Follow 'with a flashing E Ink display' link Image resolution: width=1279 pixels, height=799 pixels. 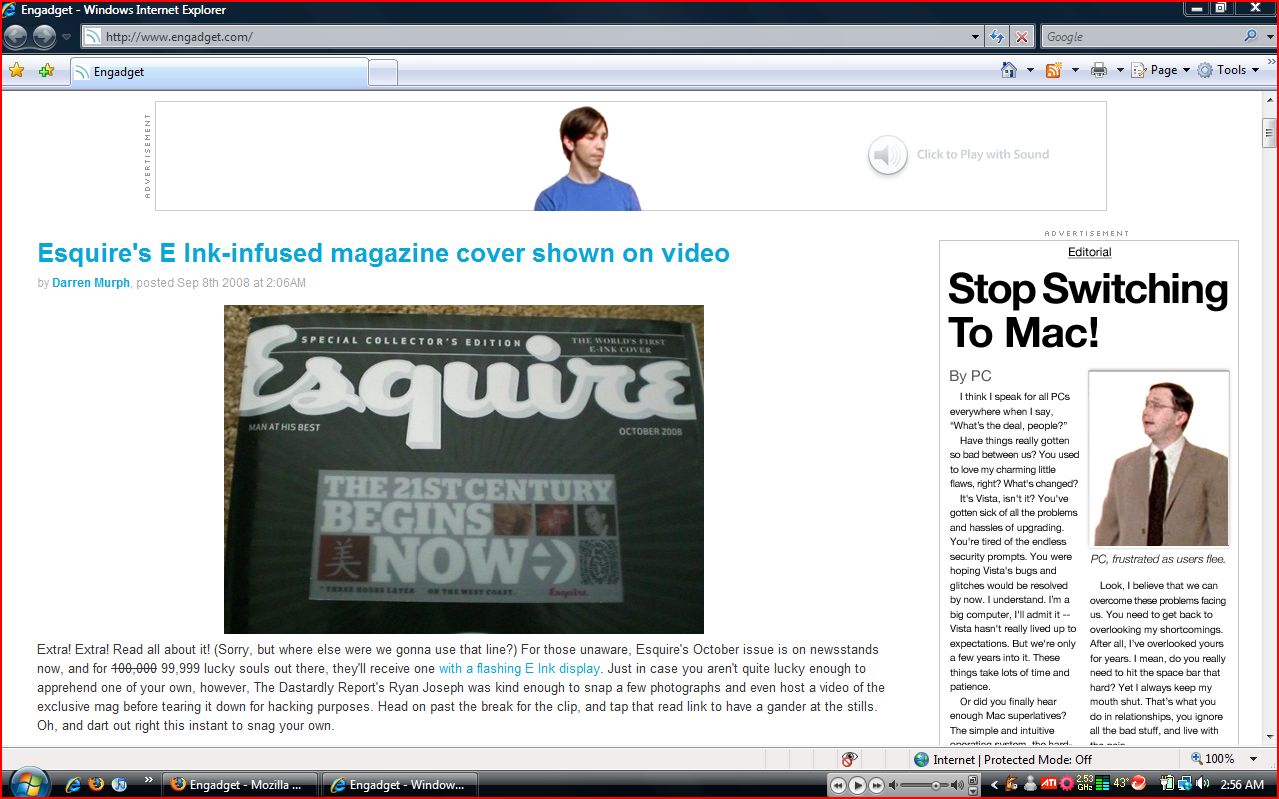(519, 668)
